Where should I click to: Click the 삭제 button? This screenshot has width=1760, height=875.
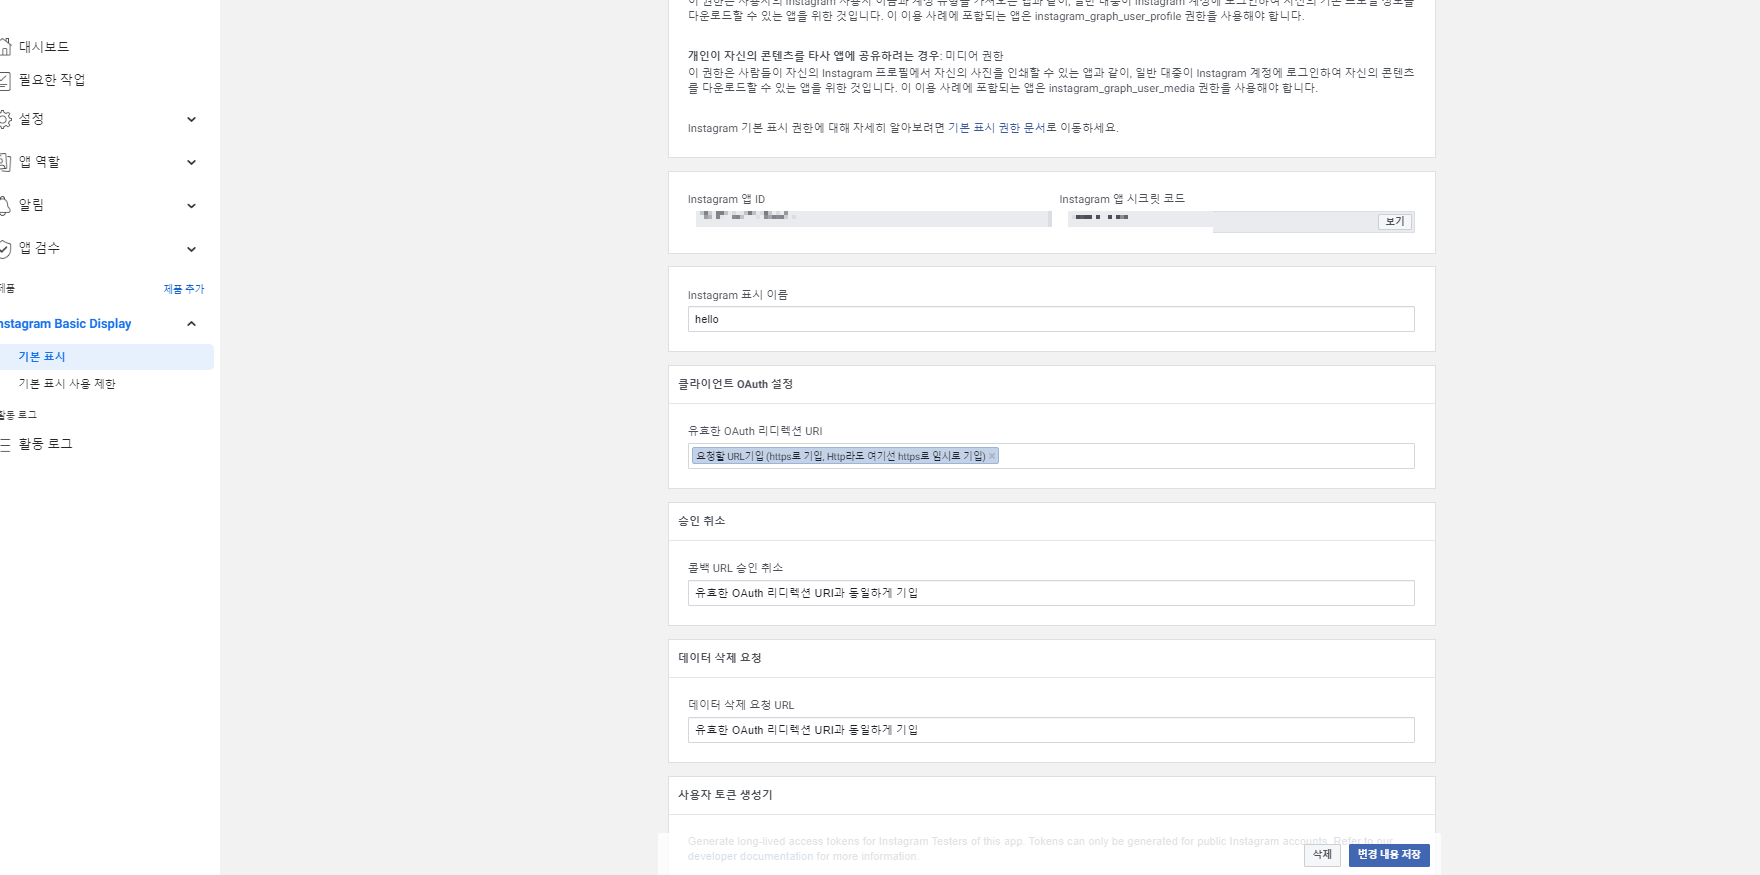1322,855
